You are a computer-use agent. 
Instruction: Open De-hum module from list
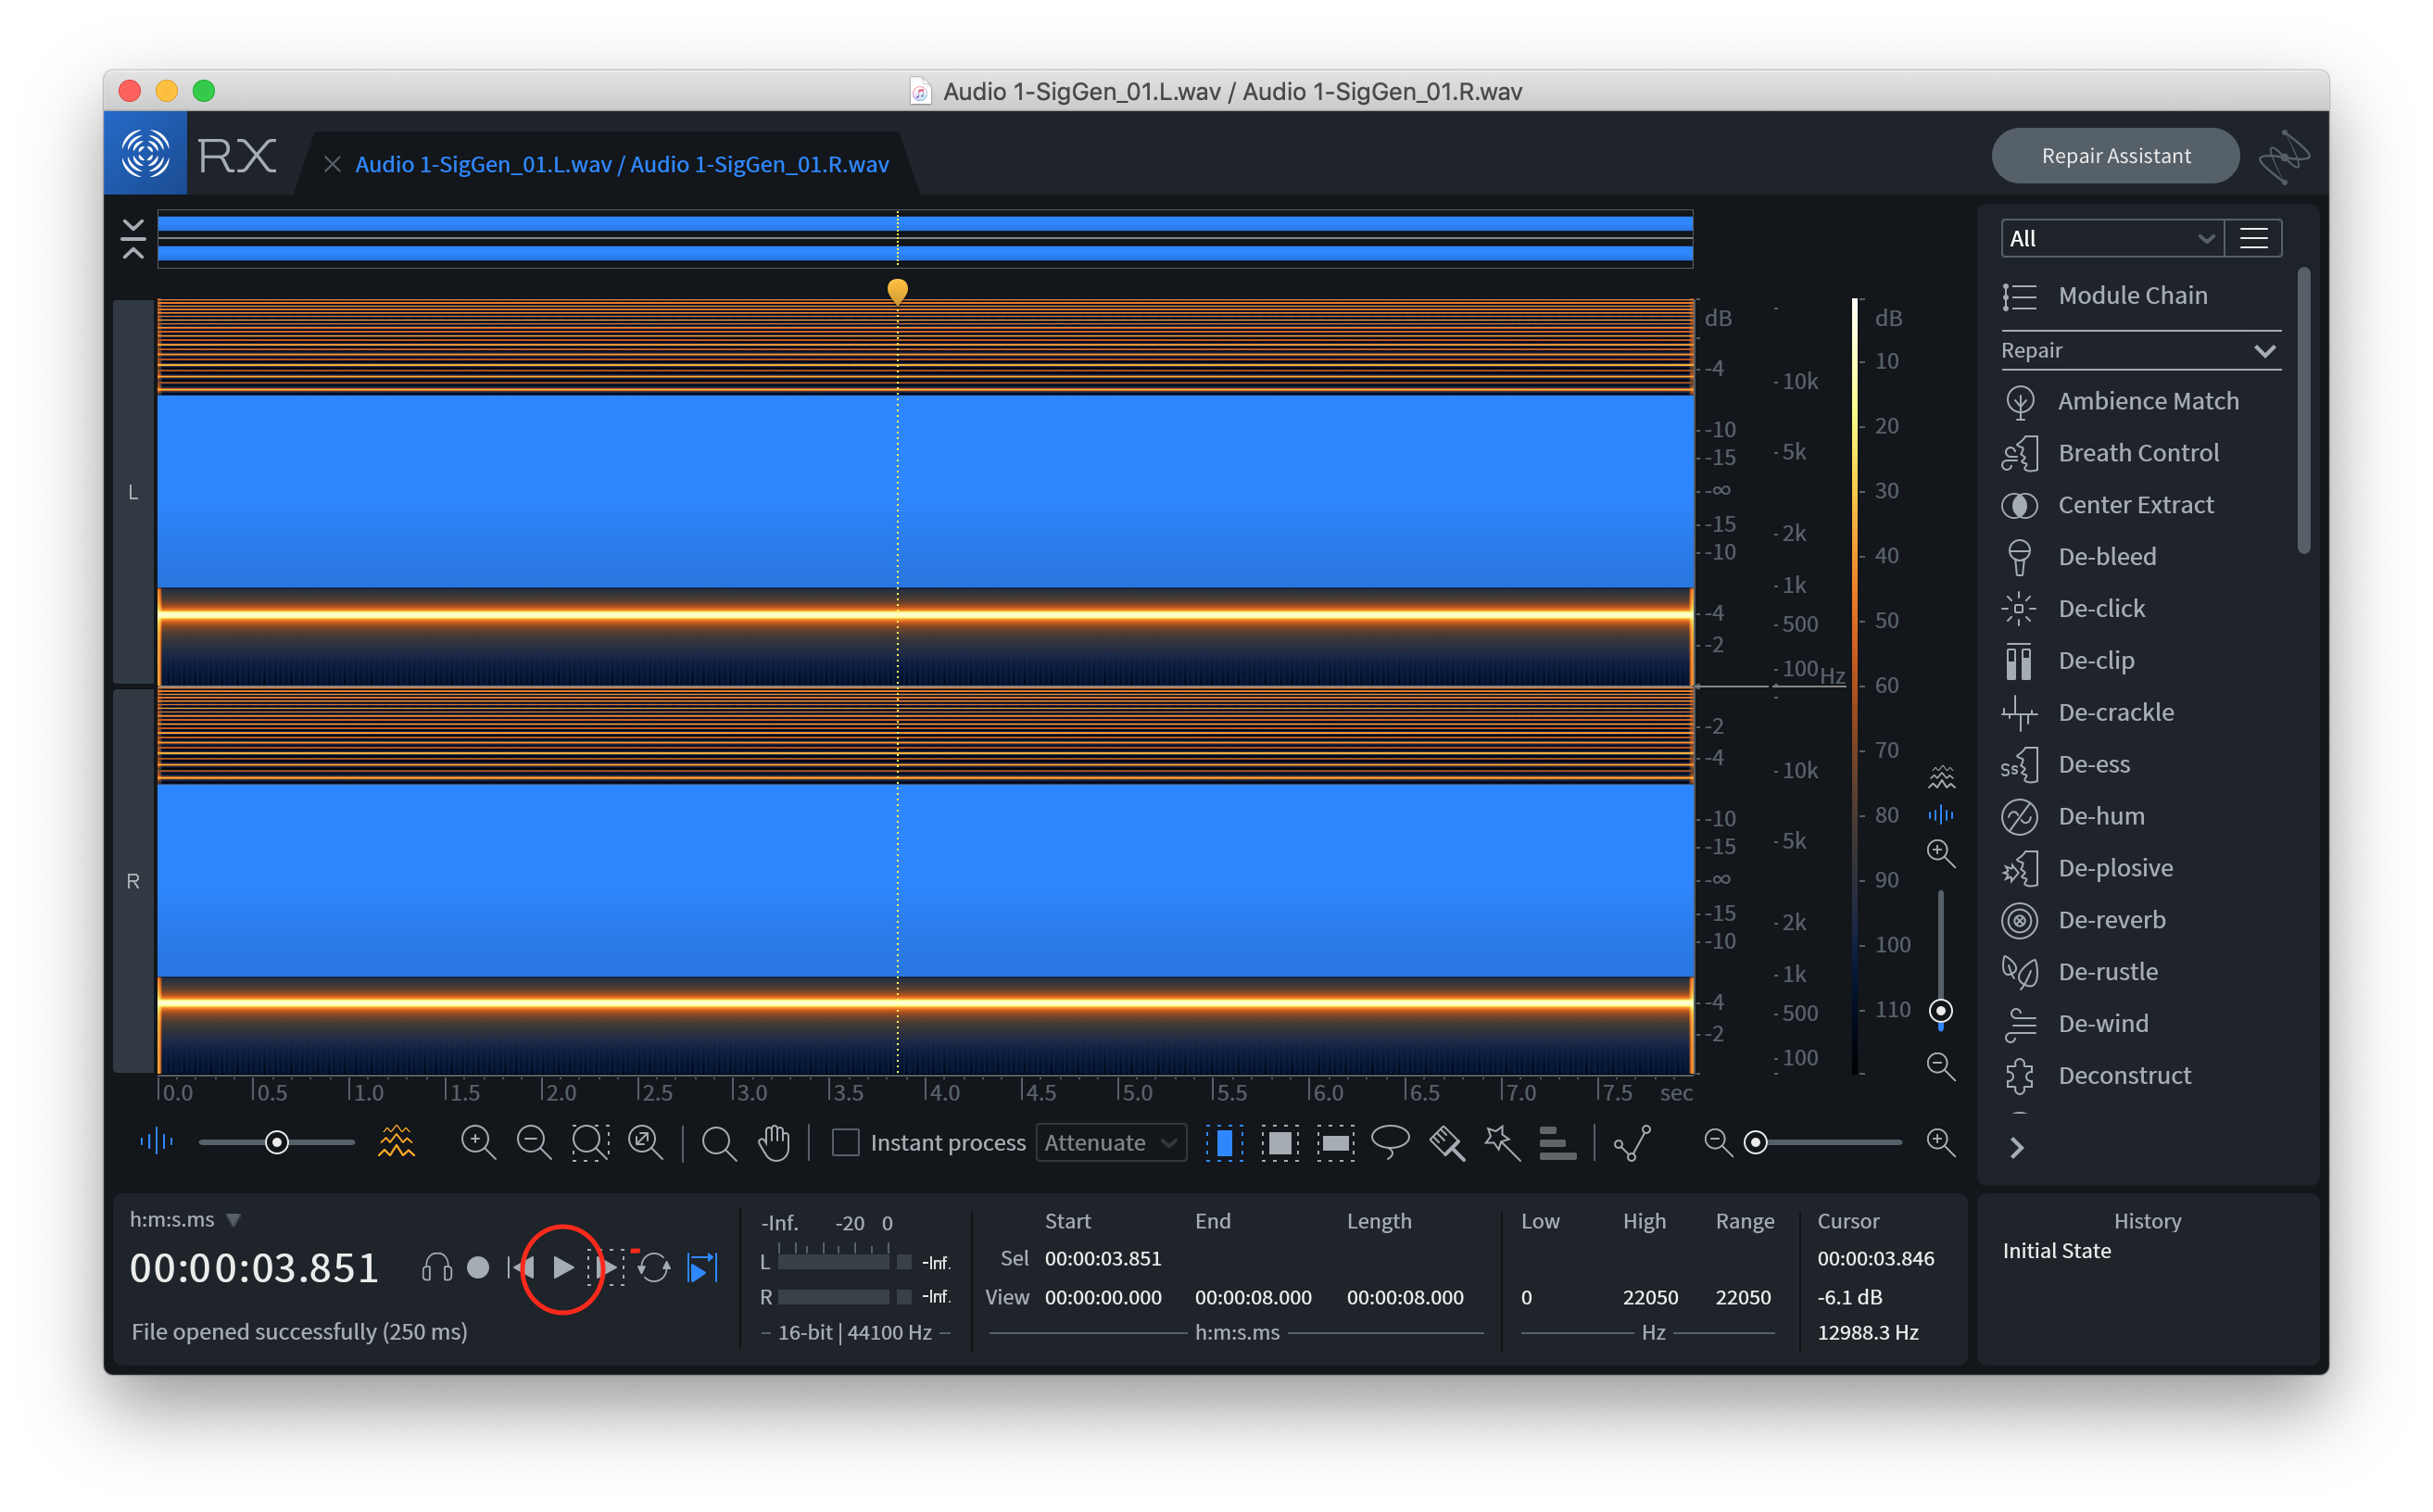pyautogui.click(x=2100, y=816)
